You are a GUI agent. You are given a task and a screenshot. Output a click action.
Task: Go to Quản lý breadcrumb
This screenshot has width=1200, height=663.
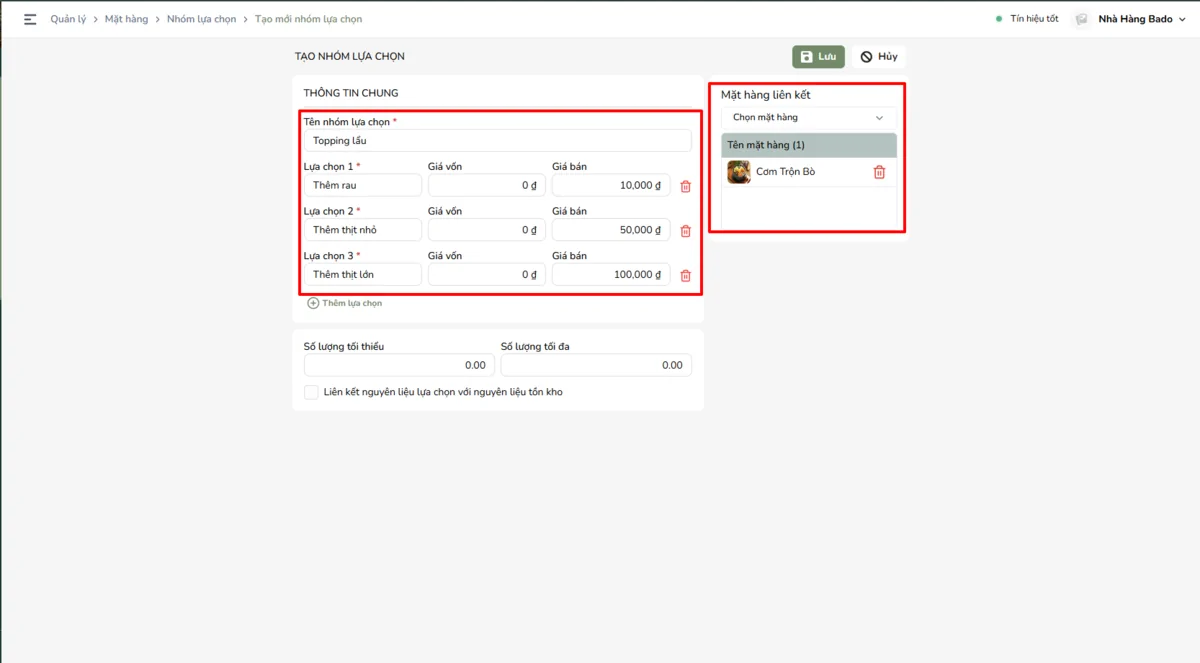68,19
